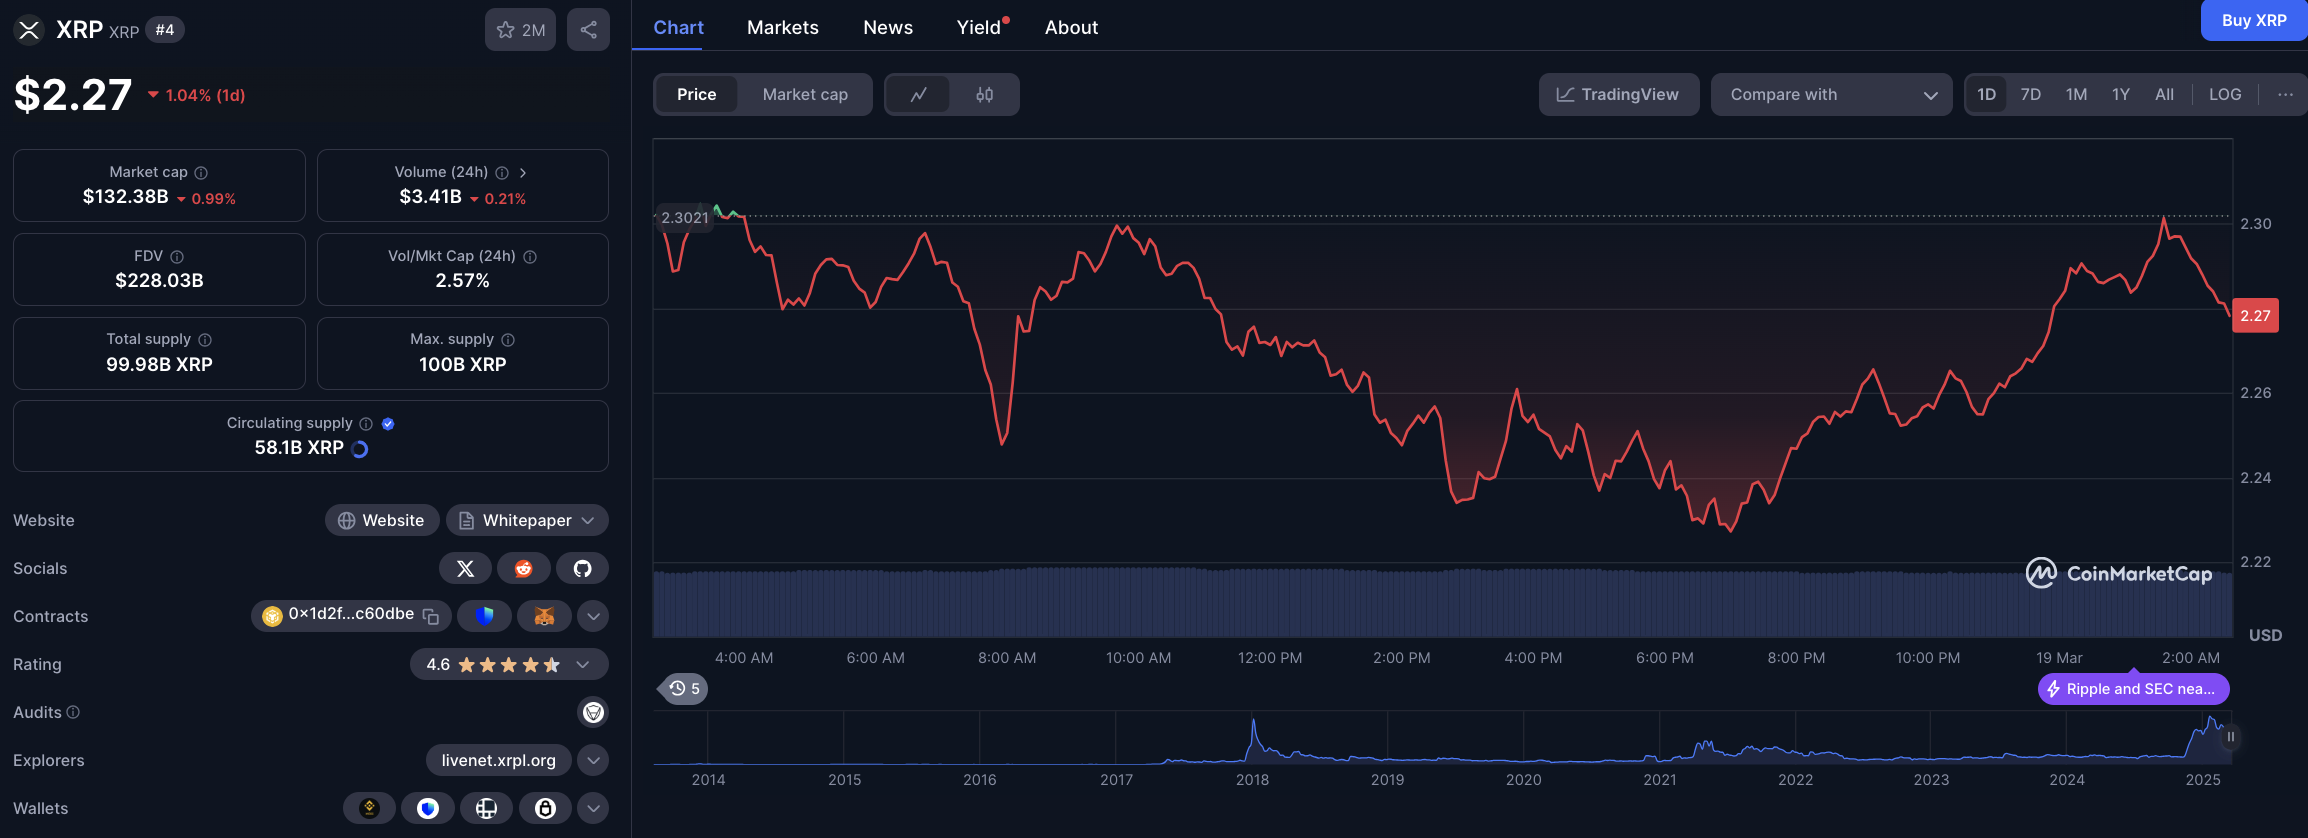This screenshot has height=838, width=2308.
Task: Show Vol/Mkt Cap info icon
Action: (x=530, y=257)
